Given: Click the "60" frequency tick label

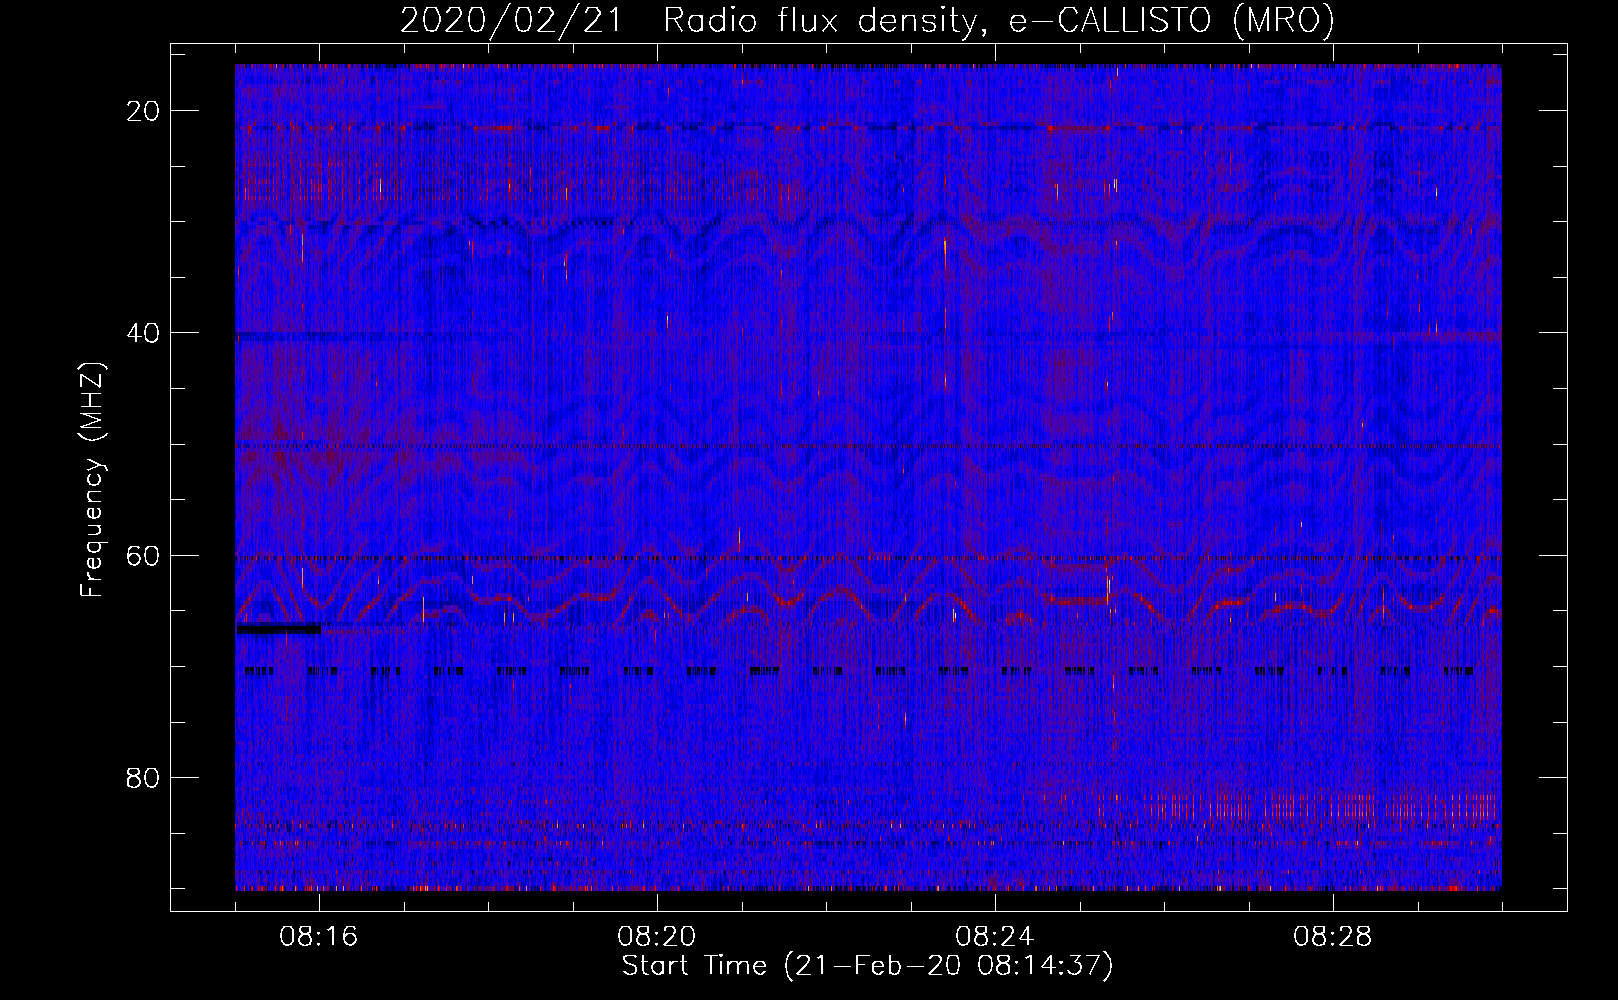Looking at the screenshot, I should (144, 555).
